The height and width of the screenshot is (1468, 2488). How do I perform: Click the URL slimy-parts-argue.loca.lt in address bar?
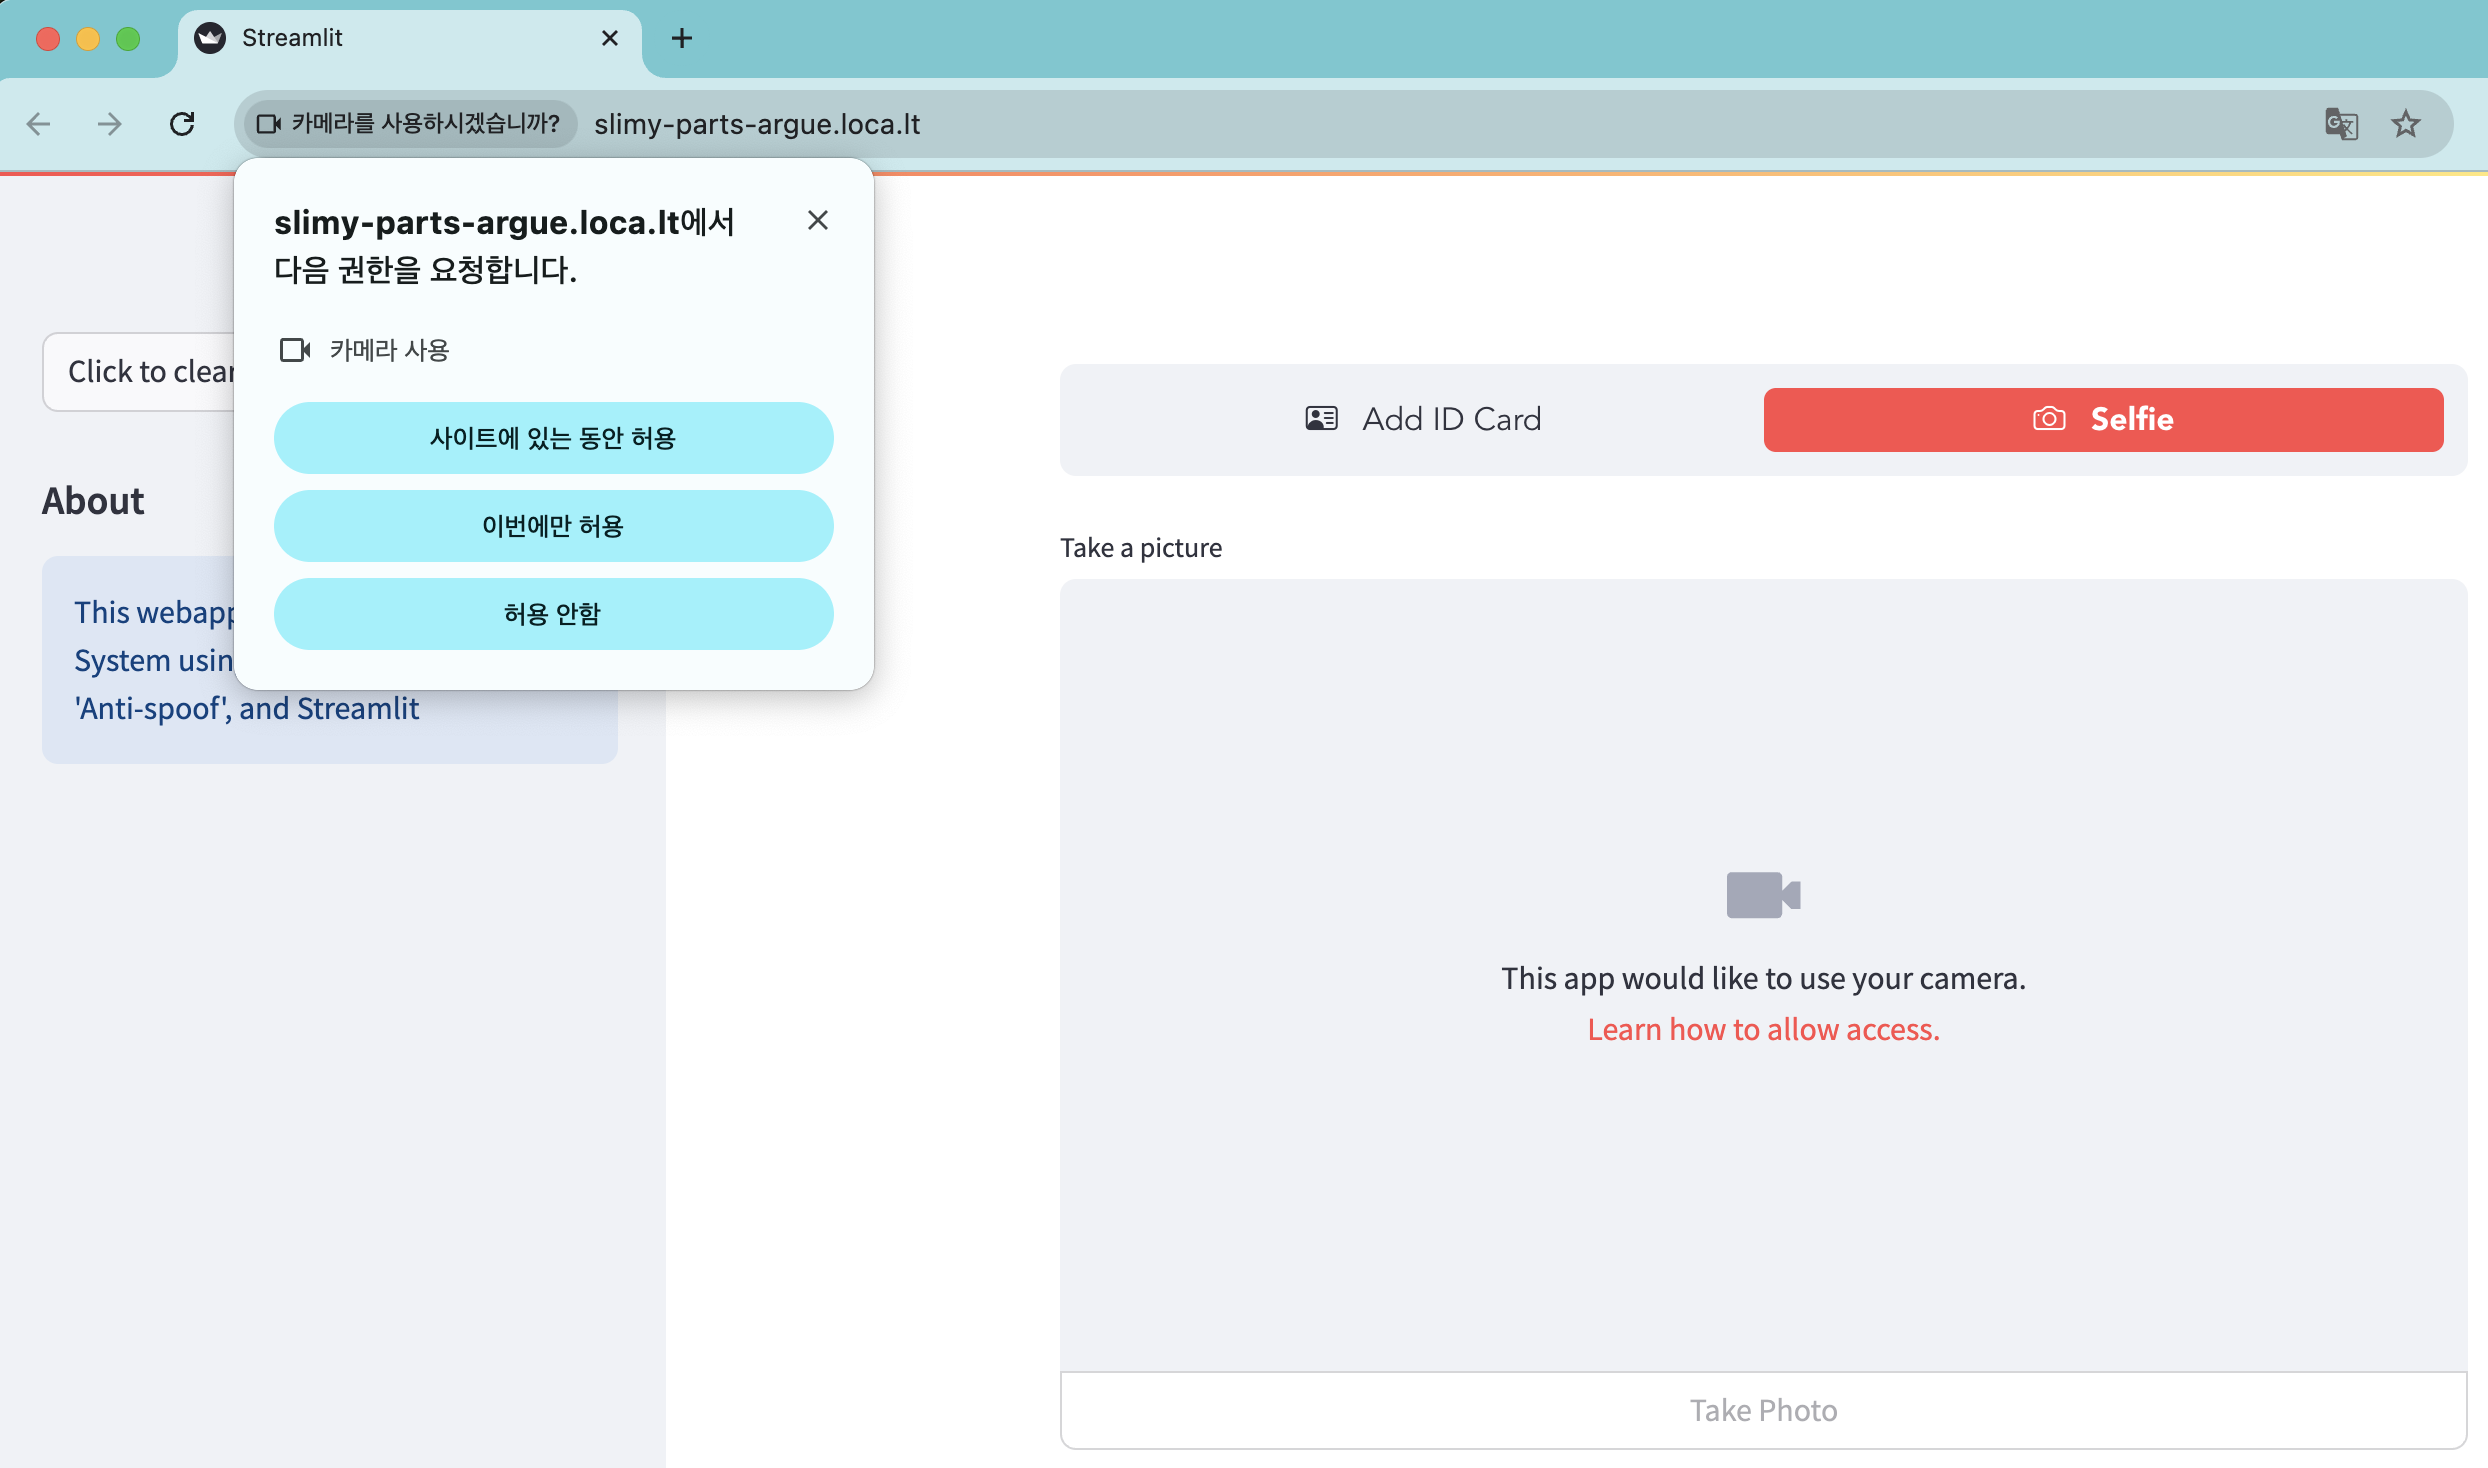757,124
